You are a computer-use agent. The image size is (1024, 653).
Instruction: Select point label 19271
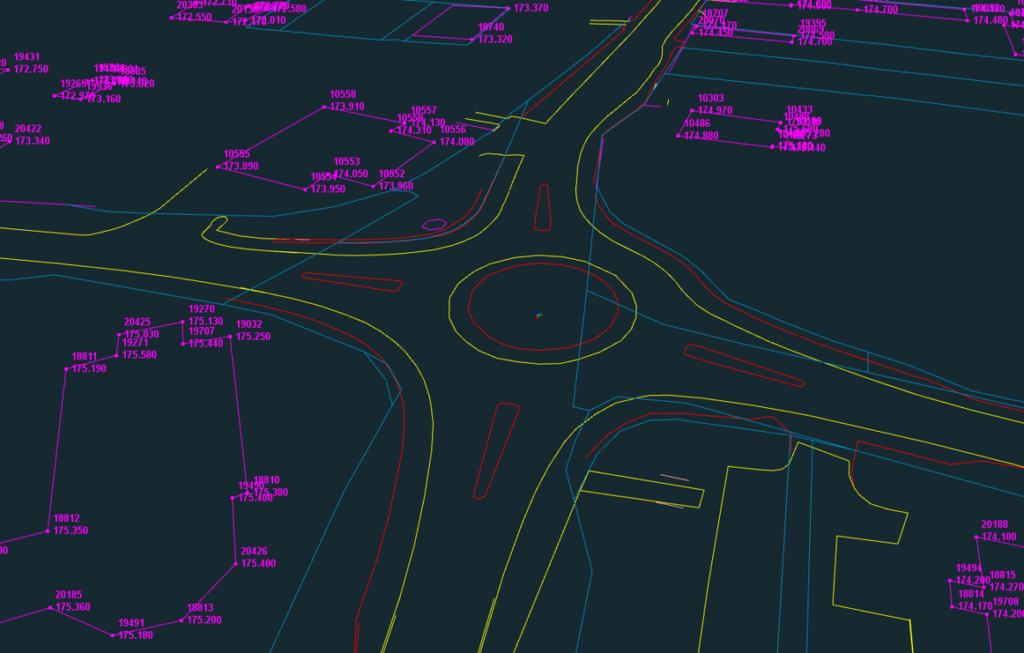[x=135, y=343]
